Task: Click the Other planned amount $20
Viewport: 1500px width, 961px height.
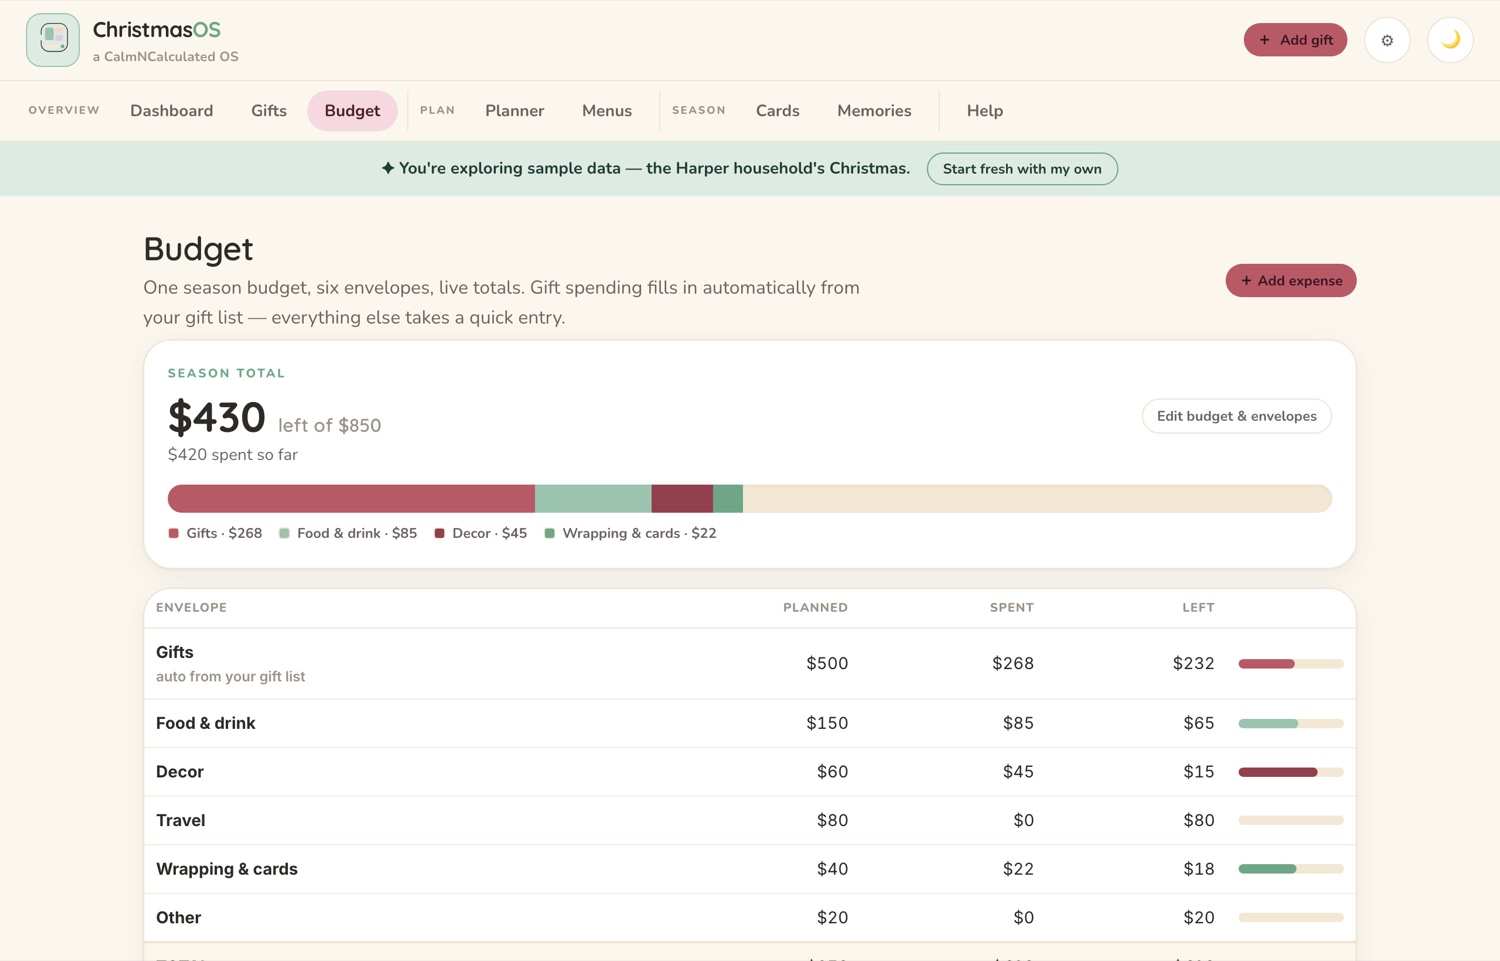Action: (832, 917)
